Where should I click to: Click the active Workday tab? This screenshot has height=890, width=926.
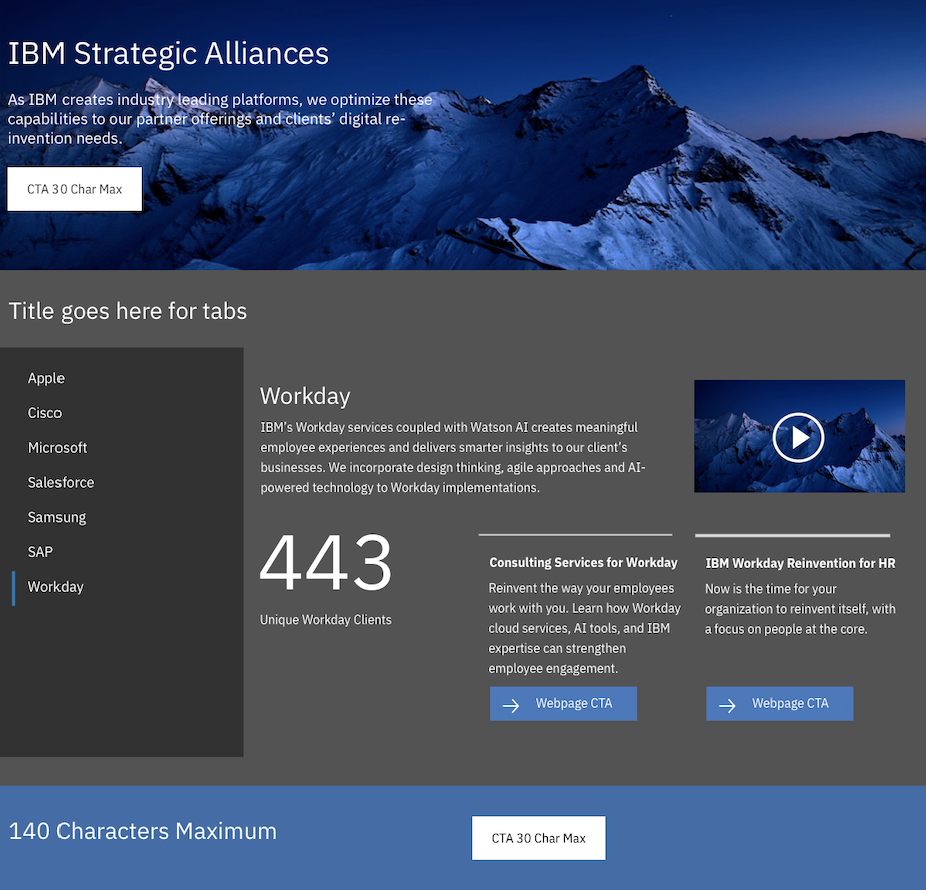56,587
